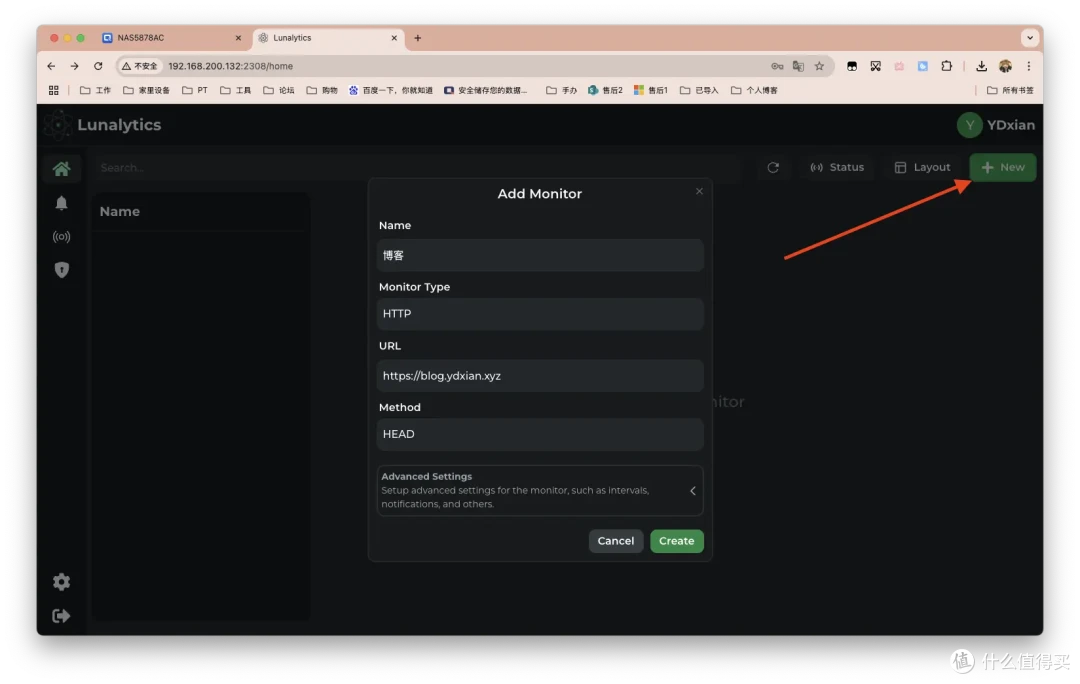Open the 售后2 bookmark
Viewport: 1080px width, 684px height.
(x=605, y=90)
